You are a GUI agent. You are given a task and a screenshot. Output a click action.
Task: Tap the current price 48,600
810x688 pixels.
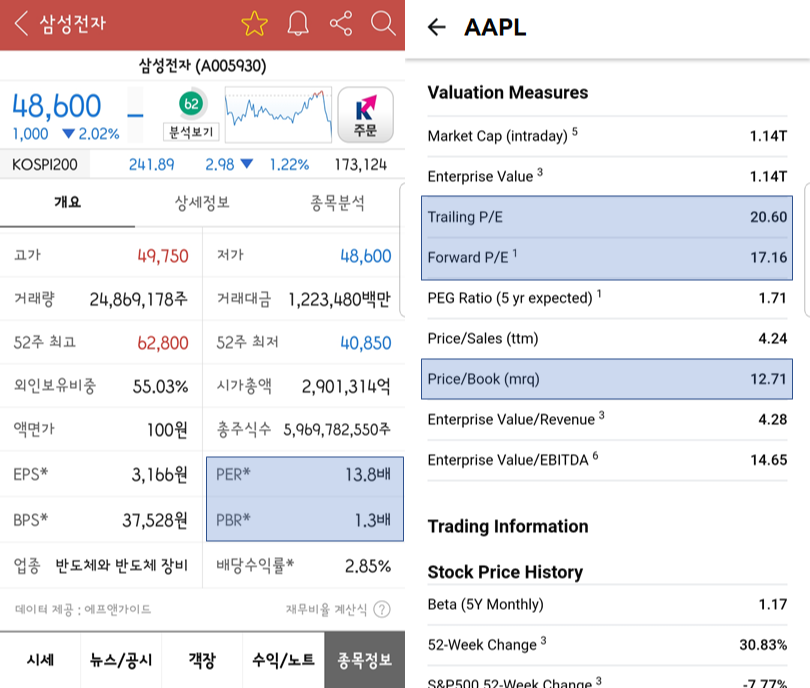57,106
